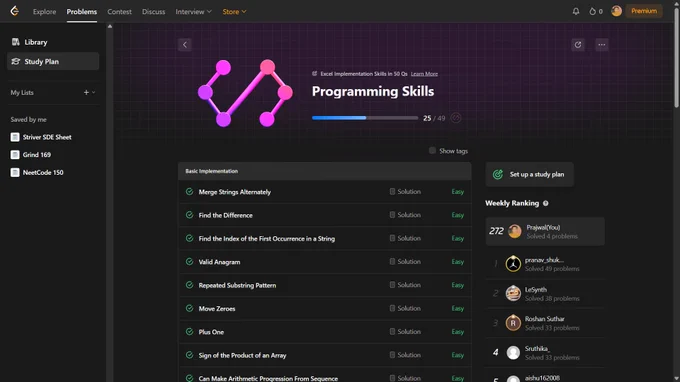Open Sign of the Product of an Array
Viewport: 680px width, 382px height.
[x=242, y=355]
